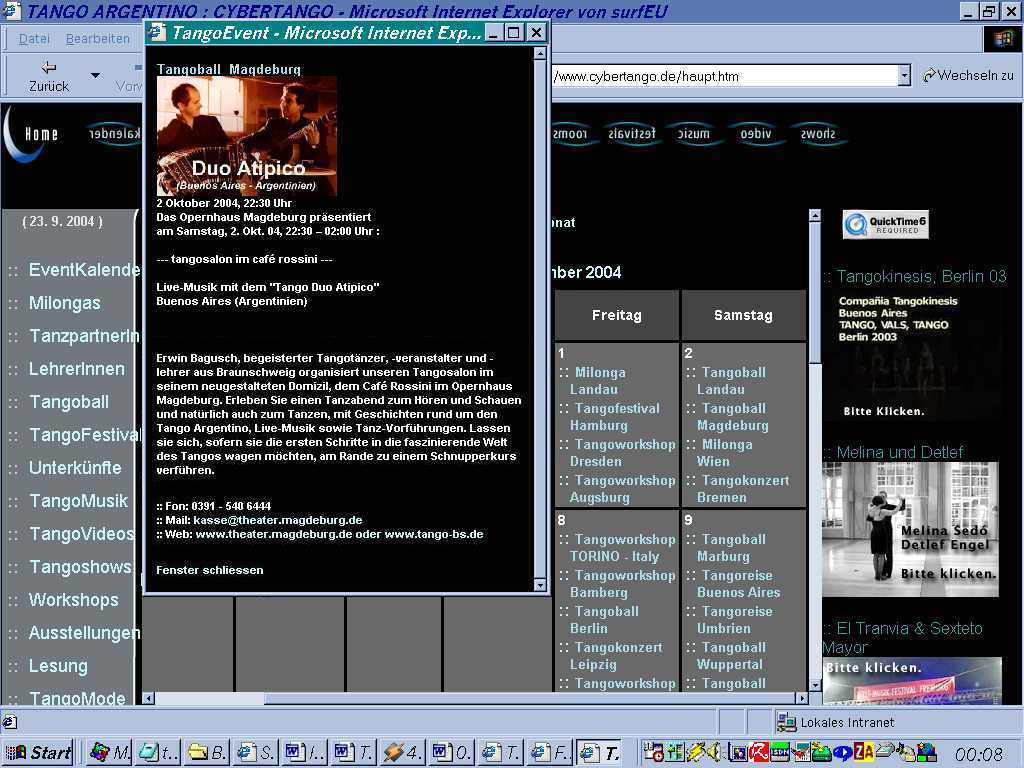Open Tangoworkshop TORINO - Italy event
The image size is (1024, 768).
(x=622, y=548)
